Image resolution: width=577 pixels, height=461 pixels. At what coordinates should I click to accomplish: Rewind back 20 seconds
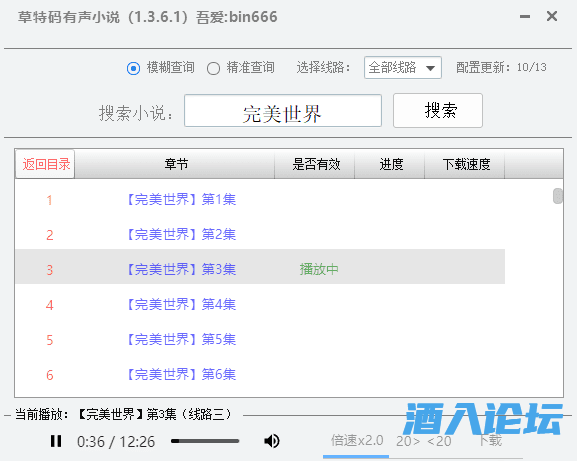click(x=439, y=441)
